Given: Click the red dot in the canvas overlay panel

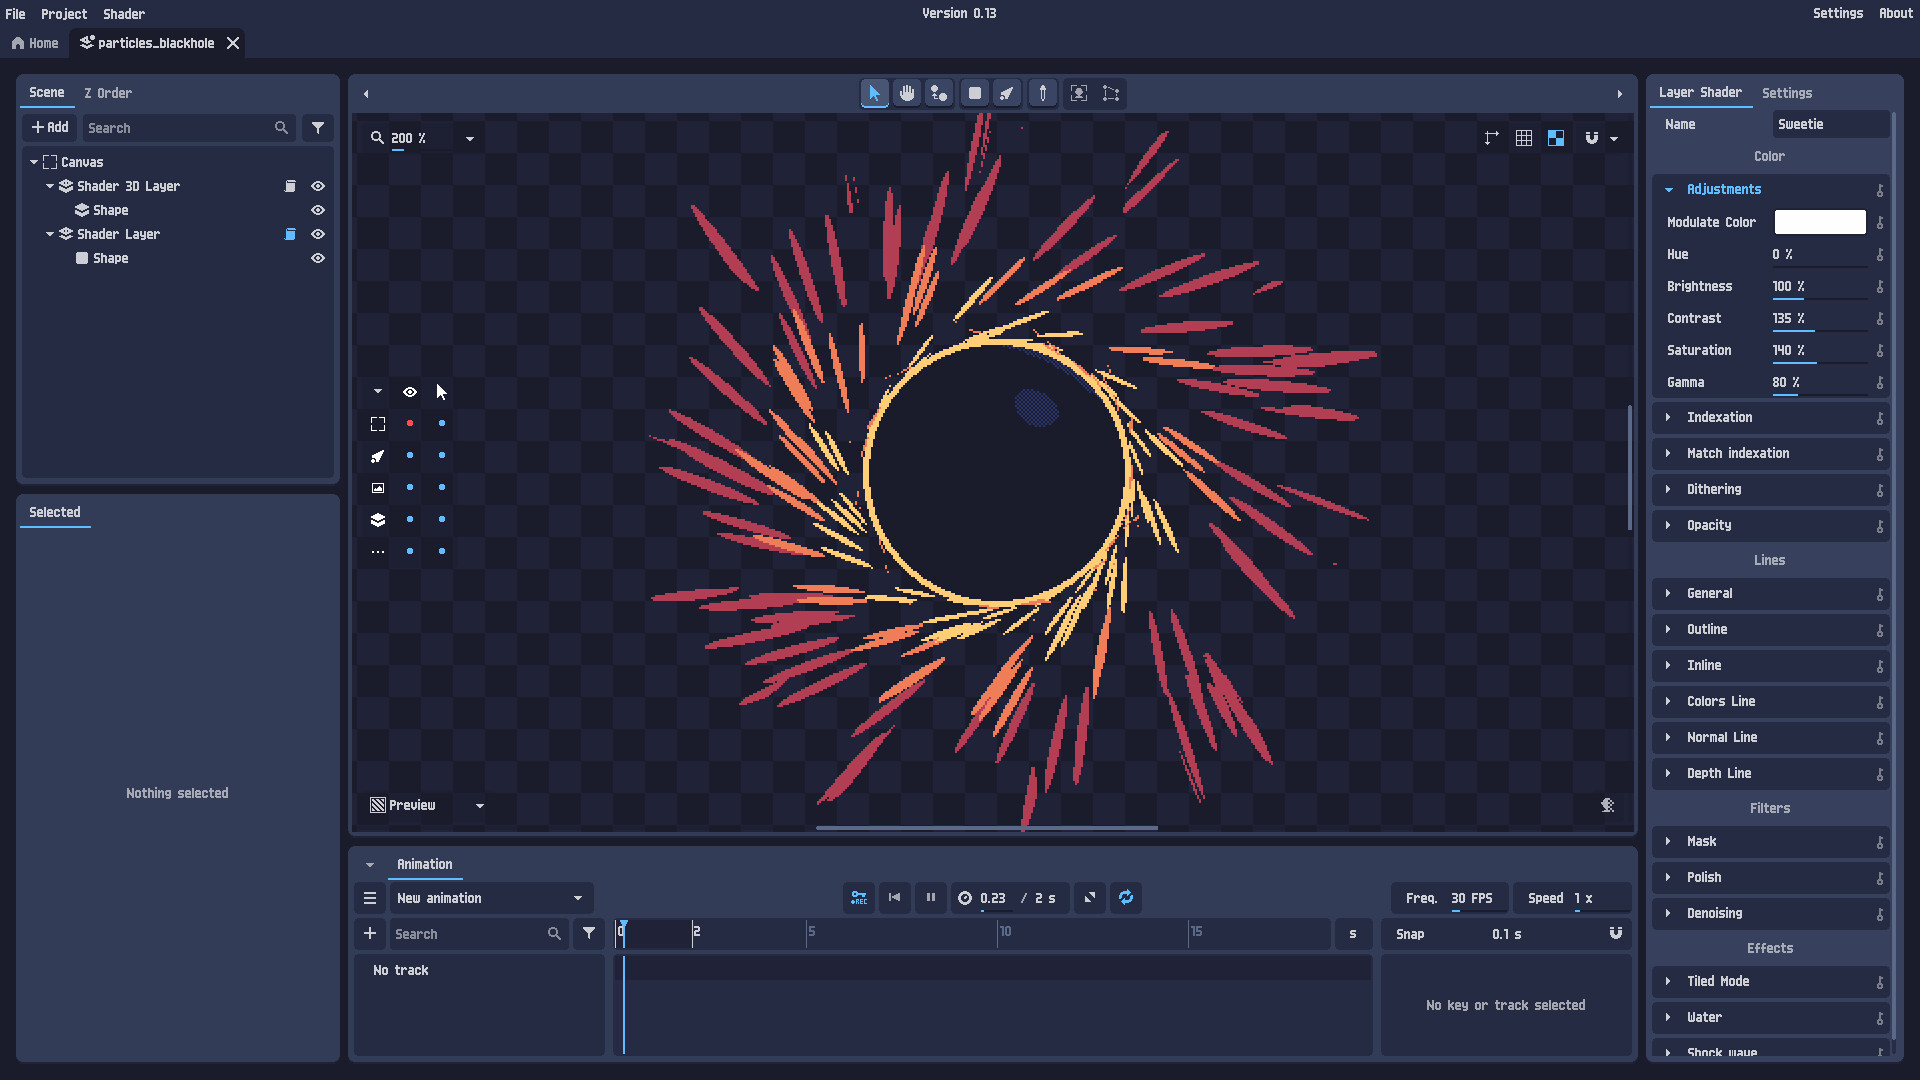Looking at the screenshot, I should pos(410,423).
